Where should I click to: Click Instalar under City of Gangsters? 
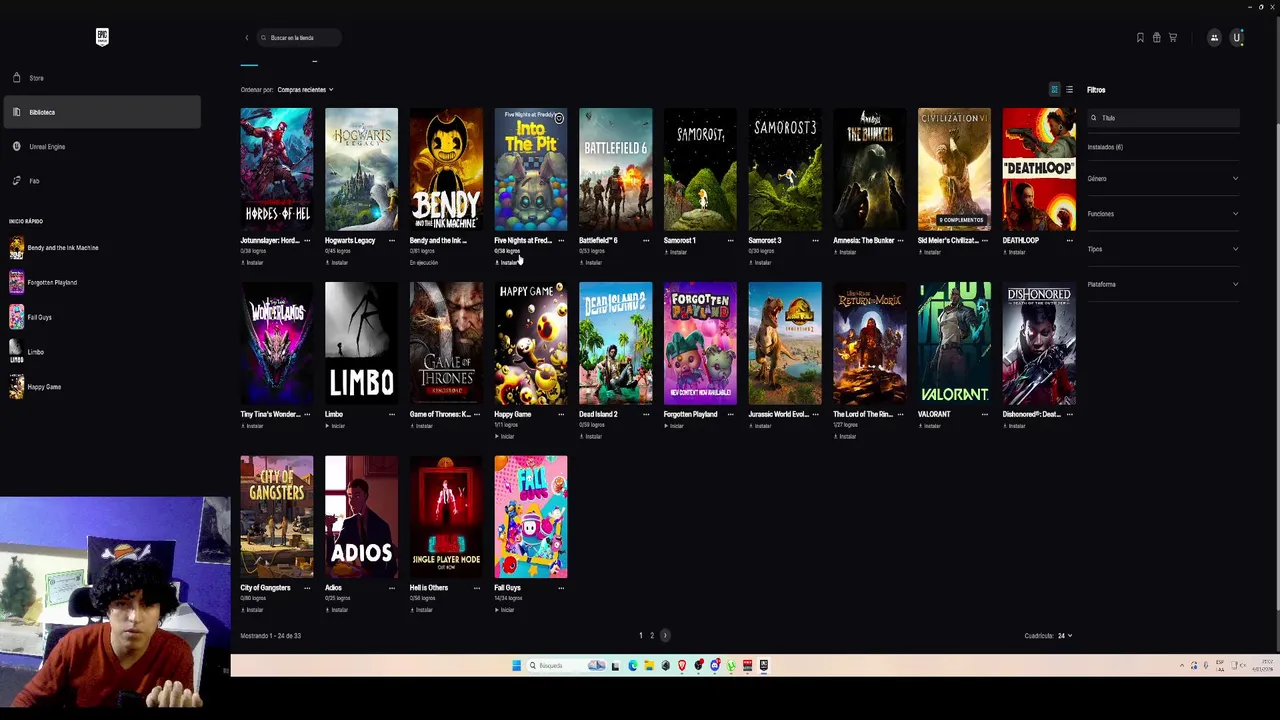click(254, 610)
